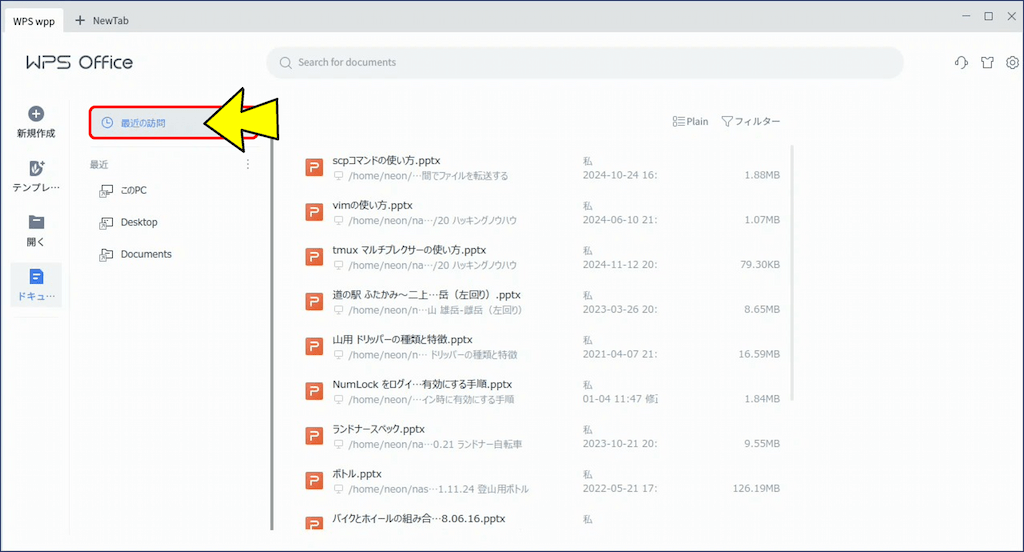Screen dimensions: 1024x552
Task: Click the 新規作成 plus icon
Action: [36, 115]
